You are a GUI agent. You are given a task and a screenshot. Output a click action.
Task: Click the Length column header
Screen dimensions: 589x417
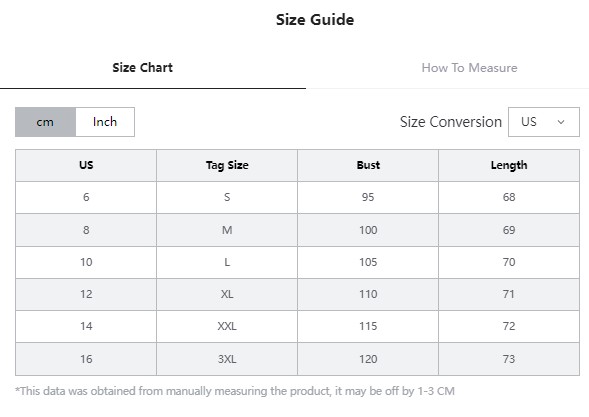point(509,165)
